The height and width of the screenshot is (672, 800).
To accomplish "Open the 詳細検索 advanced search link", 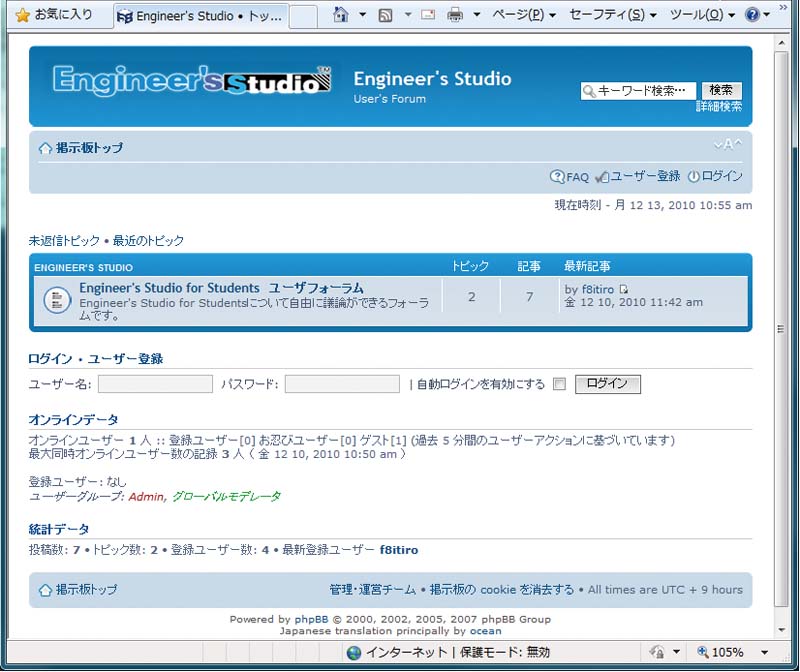I will (x=719, y=107).
